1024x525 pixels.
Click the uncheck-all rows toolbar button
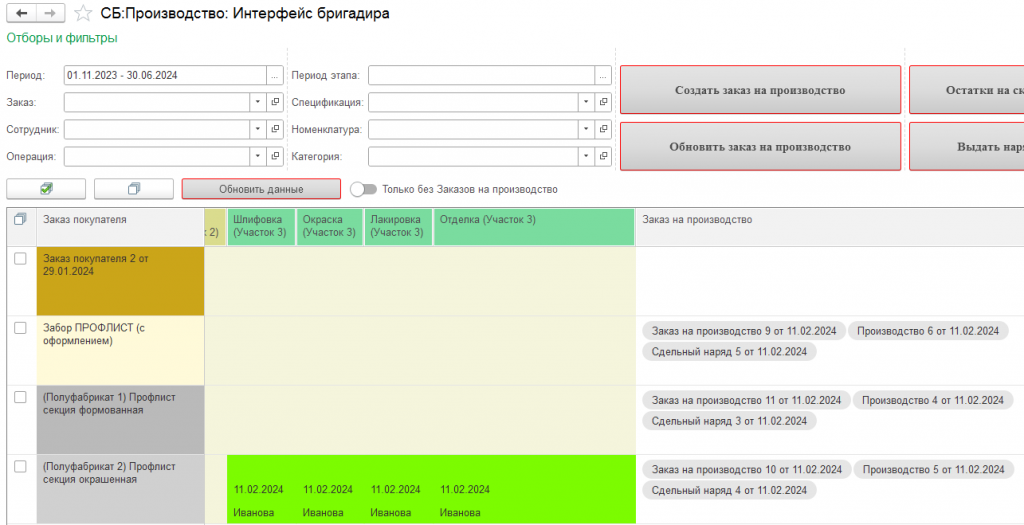134,189
